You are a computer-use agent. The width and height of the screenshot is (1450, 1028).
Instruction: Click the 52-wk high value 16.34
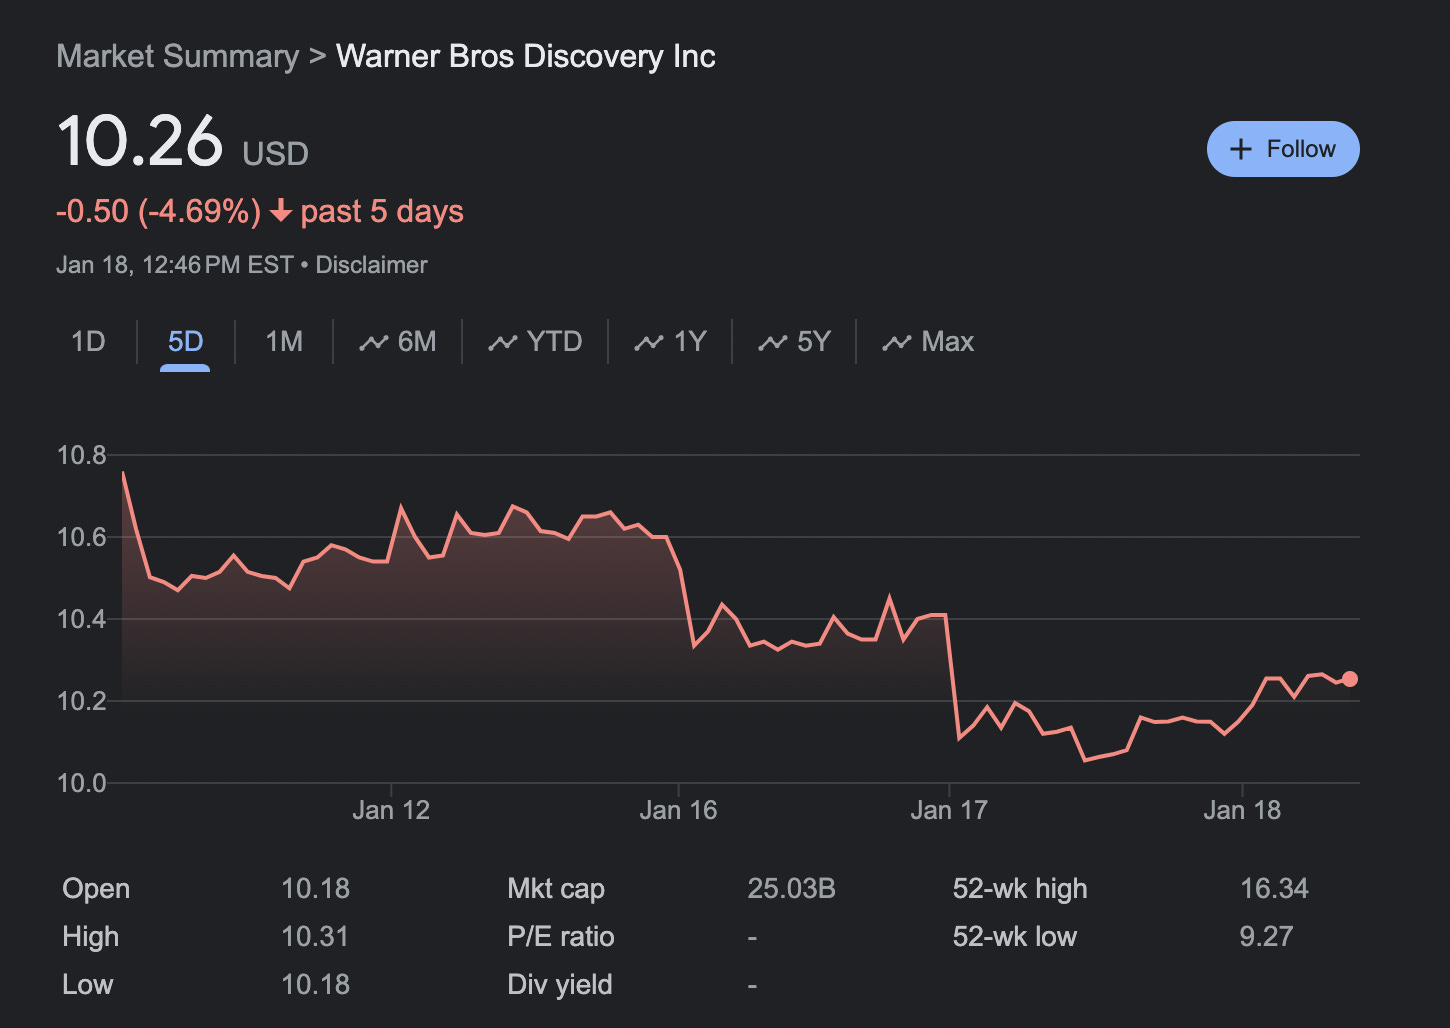[1275, 889]
